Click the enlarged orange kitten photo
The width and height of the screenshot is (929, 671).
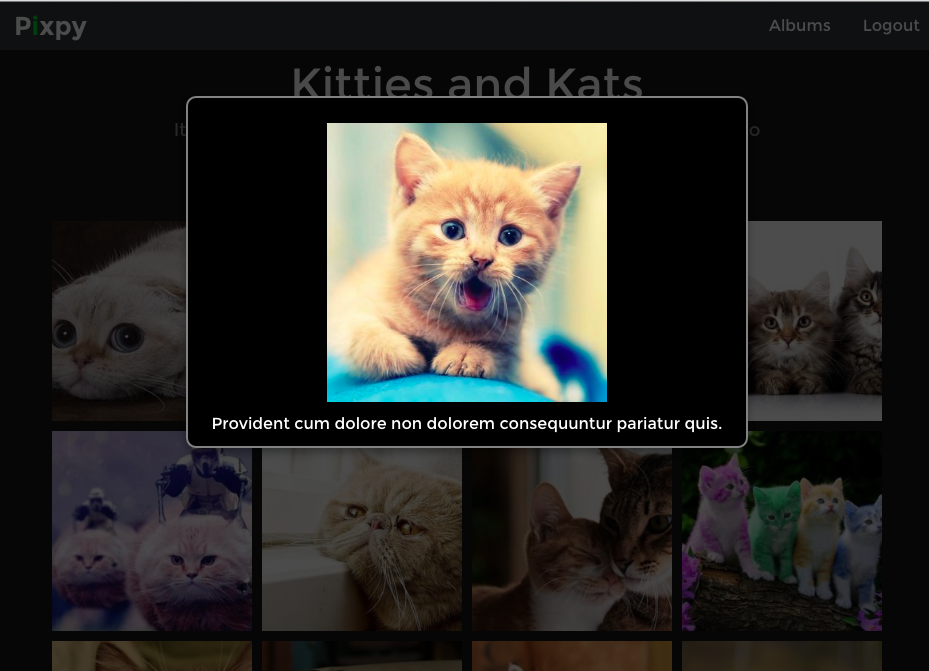point(467,262)
